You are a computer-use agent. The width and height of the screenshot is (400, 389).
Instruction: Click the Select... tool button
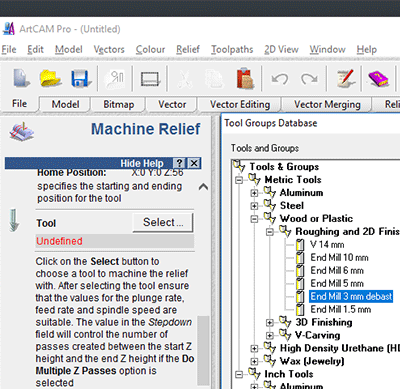click(x=163, y=222)
